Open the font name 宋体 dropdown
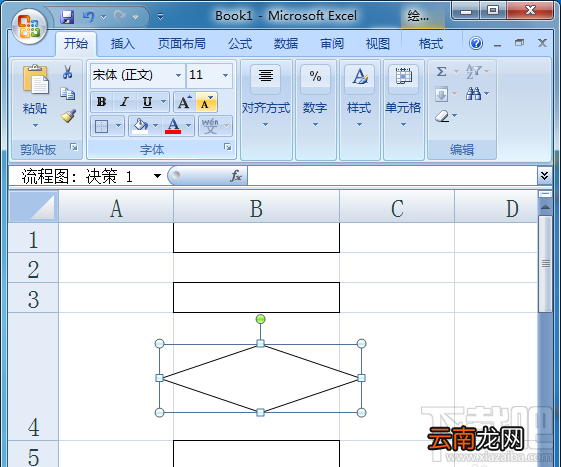561x467 pixels. [178, 75]
